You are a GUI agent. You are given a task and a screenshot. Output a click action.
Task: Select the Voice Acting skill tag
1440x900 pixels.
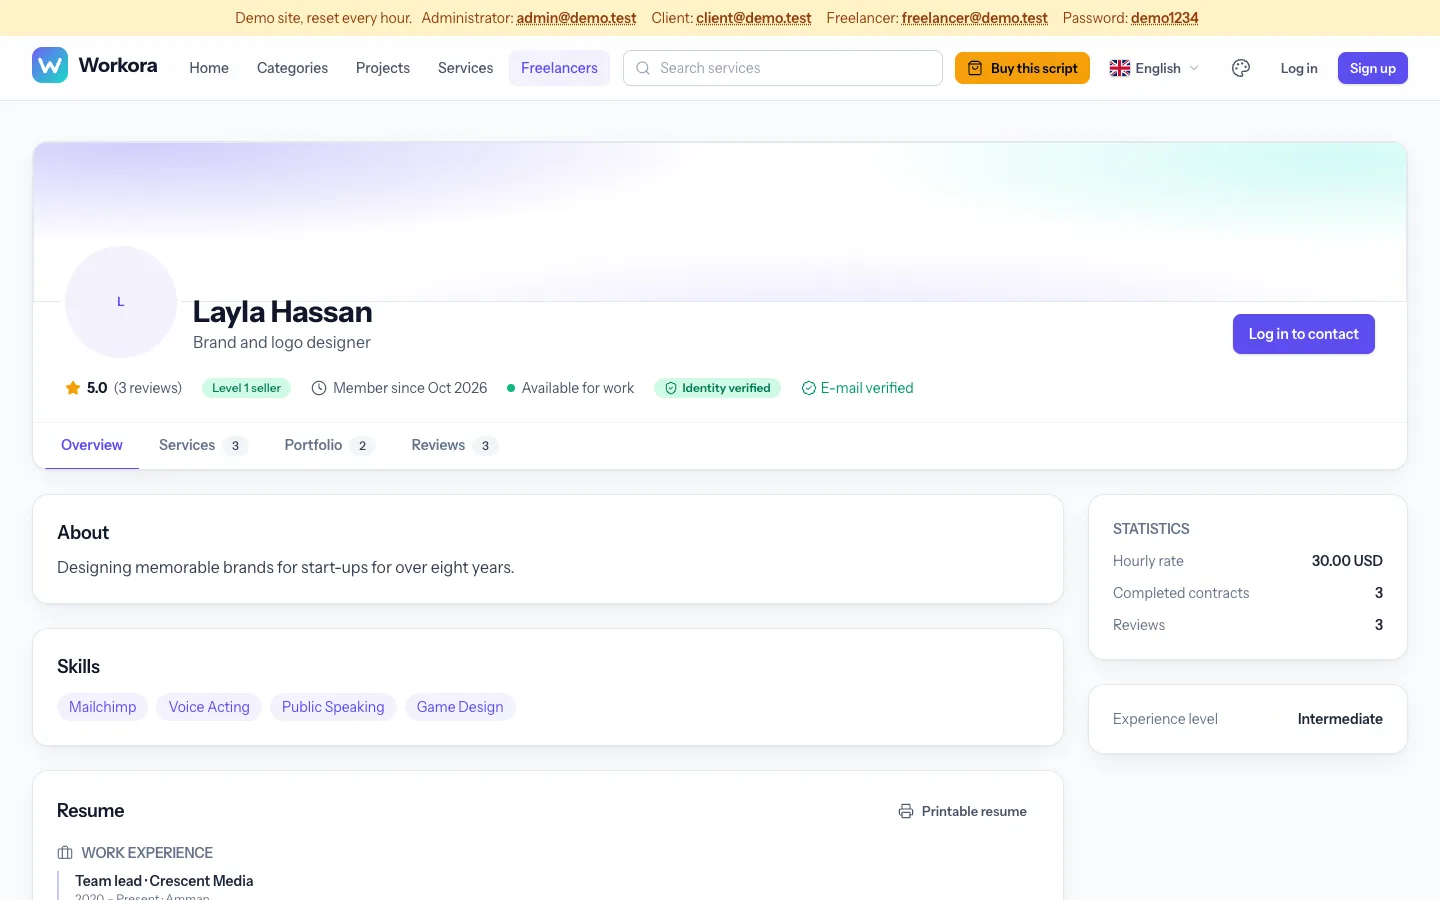[x=209, y=707]
